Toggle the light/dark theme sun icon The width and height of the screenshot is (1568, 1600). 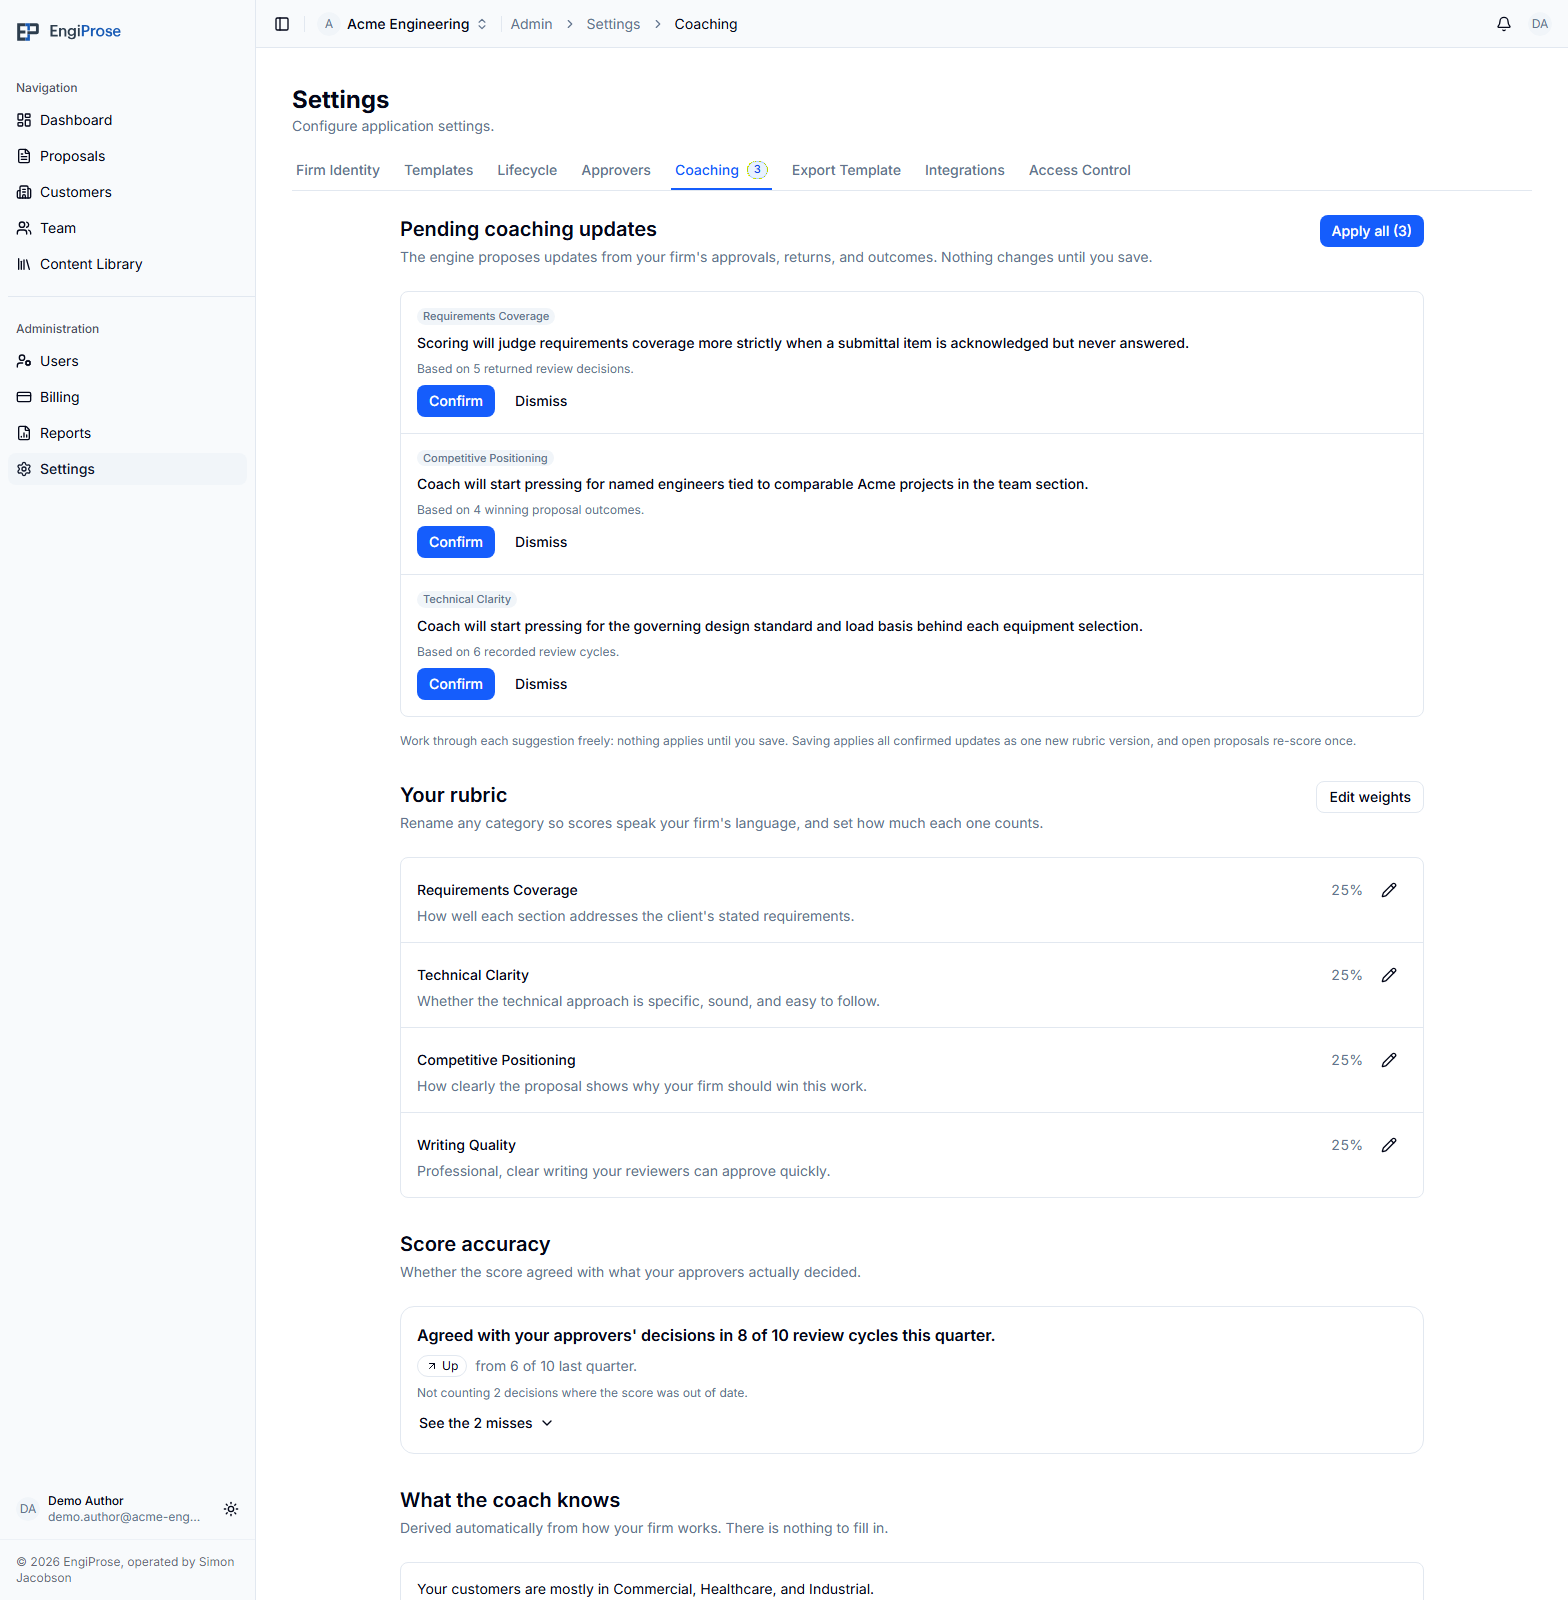coord(231,1509)
